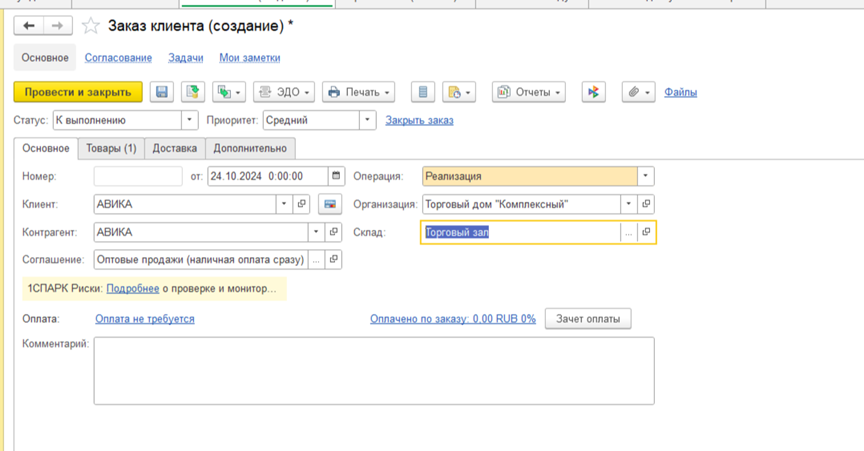
Task: Go back with the left arrow button
Action: [x=29, y=26]
